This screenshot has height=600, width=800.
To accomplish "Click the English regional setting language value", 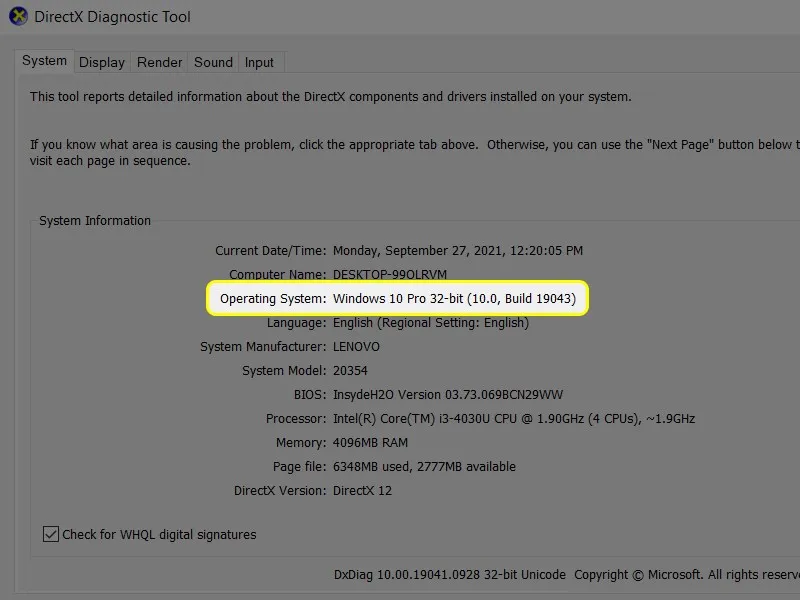I will [x=431, y=323].
